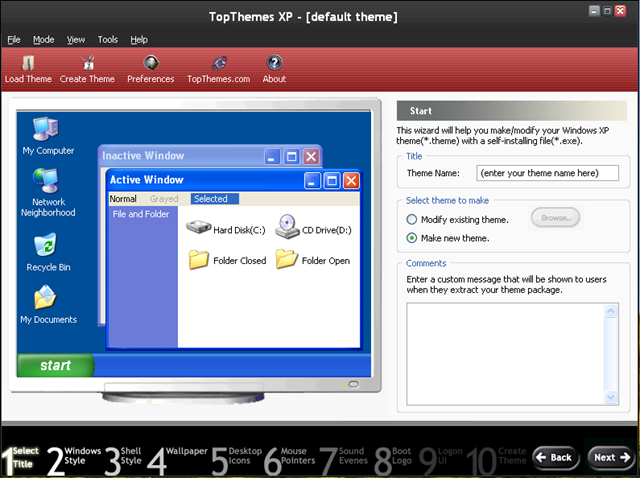The height and width of the screenshot is (478, 640).
Task: Minimize the TopThemes XP window
Action: (x=595, y=11)
